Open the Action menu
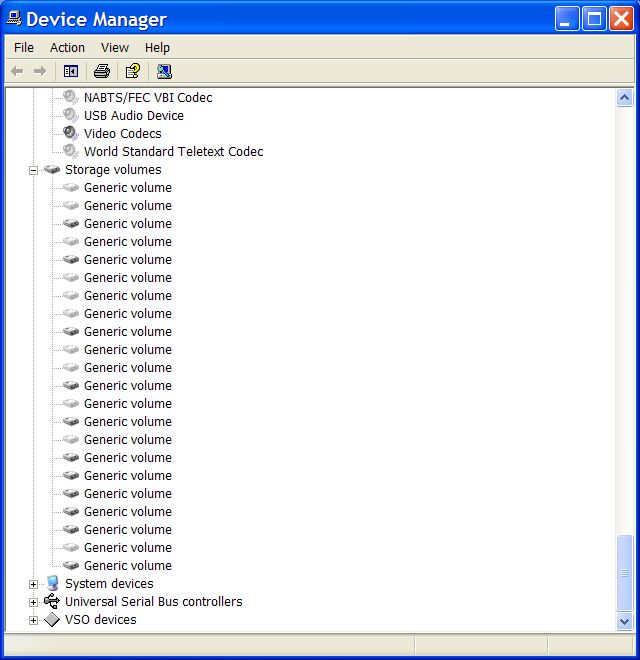Image resolution: width=640 pixels, height=660 pixels. click(x=67, y=48)
